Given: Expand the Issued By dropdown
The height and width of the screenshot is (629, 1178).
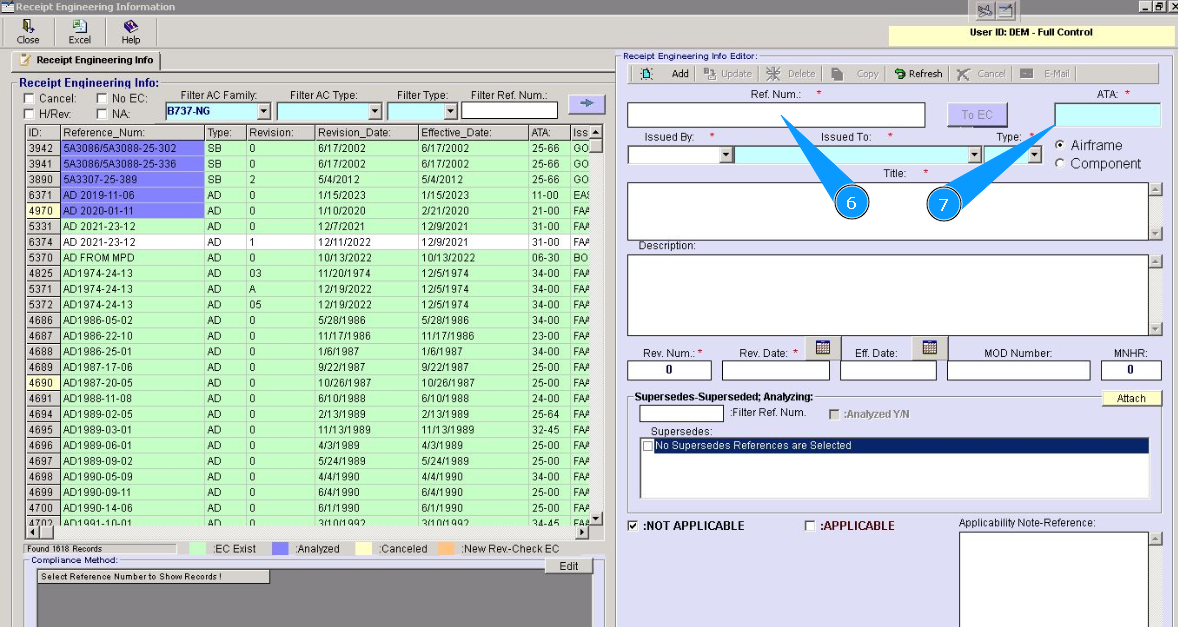Looking at the screenshot, I should pos(726,155).
